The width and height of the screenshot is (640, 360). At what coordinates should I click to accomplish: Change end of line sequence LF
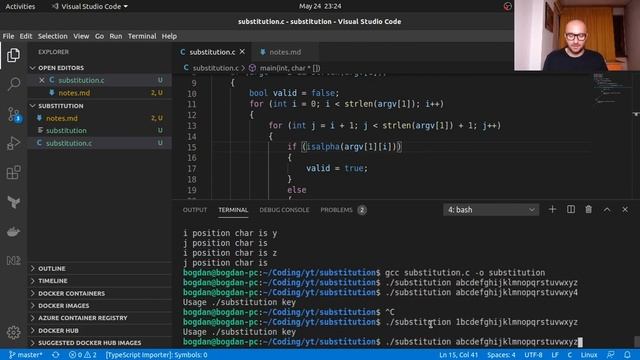(555, 355)
